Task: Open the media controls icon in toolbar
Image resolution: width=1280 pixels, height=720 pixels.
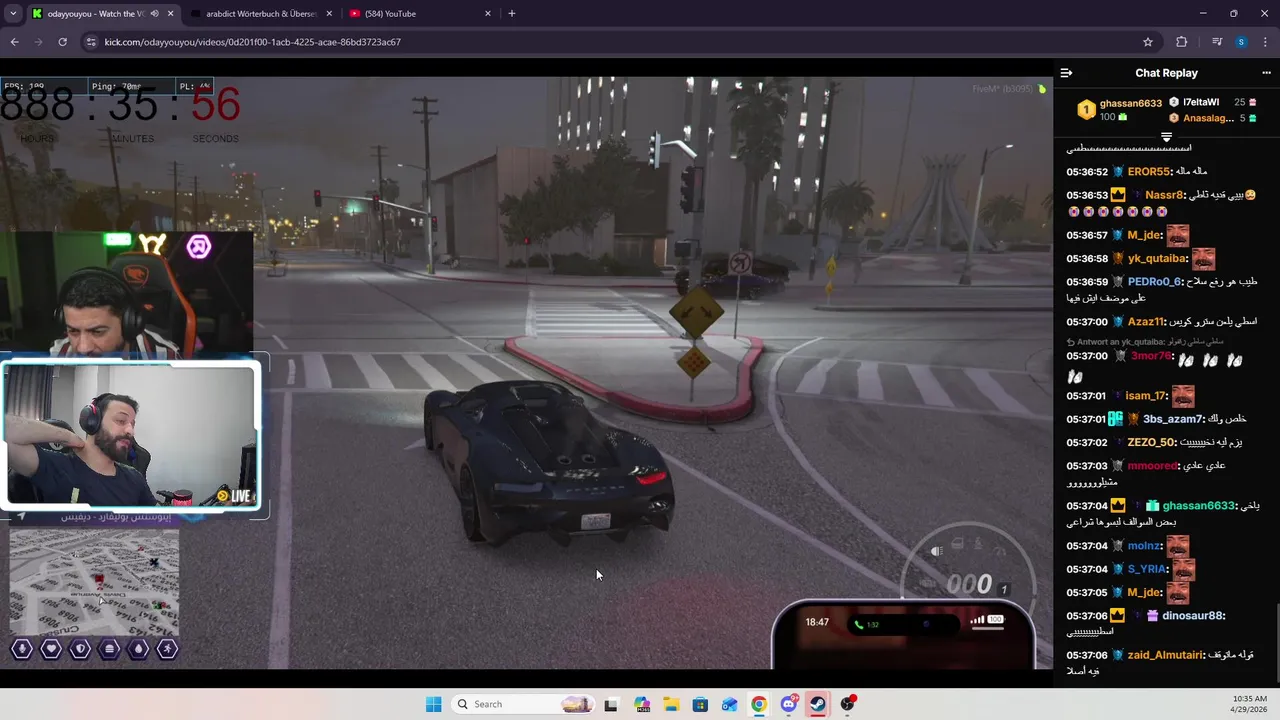Action: [1217, 42]
